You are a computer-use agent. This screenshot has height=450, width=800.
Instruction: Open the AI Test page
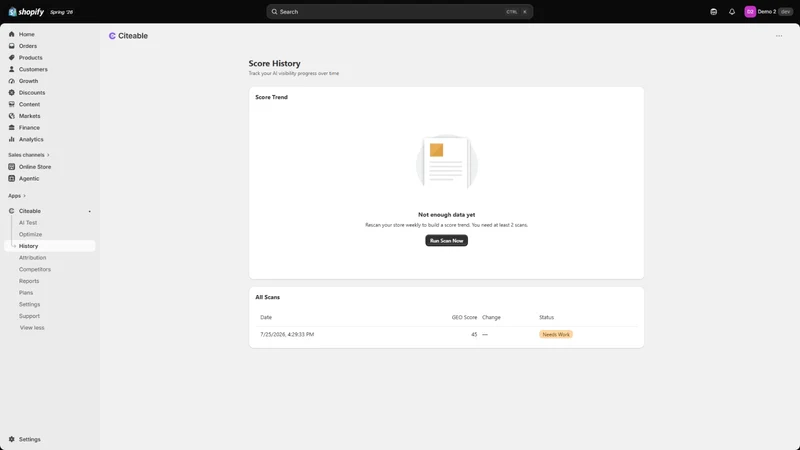28,222
